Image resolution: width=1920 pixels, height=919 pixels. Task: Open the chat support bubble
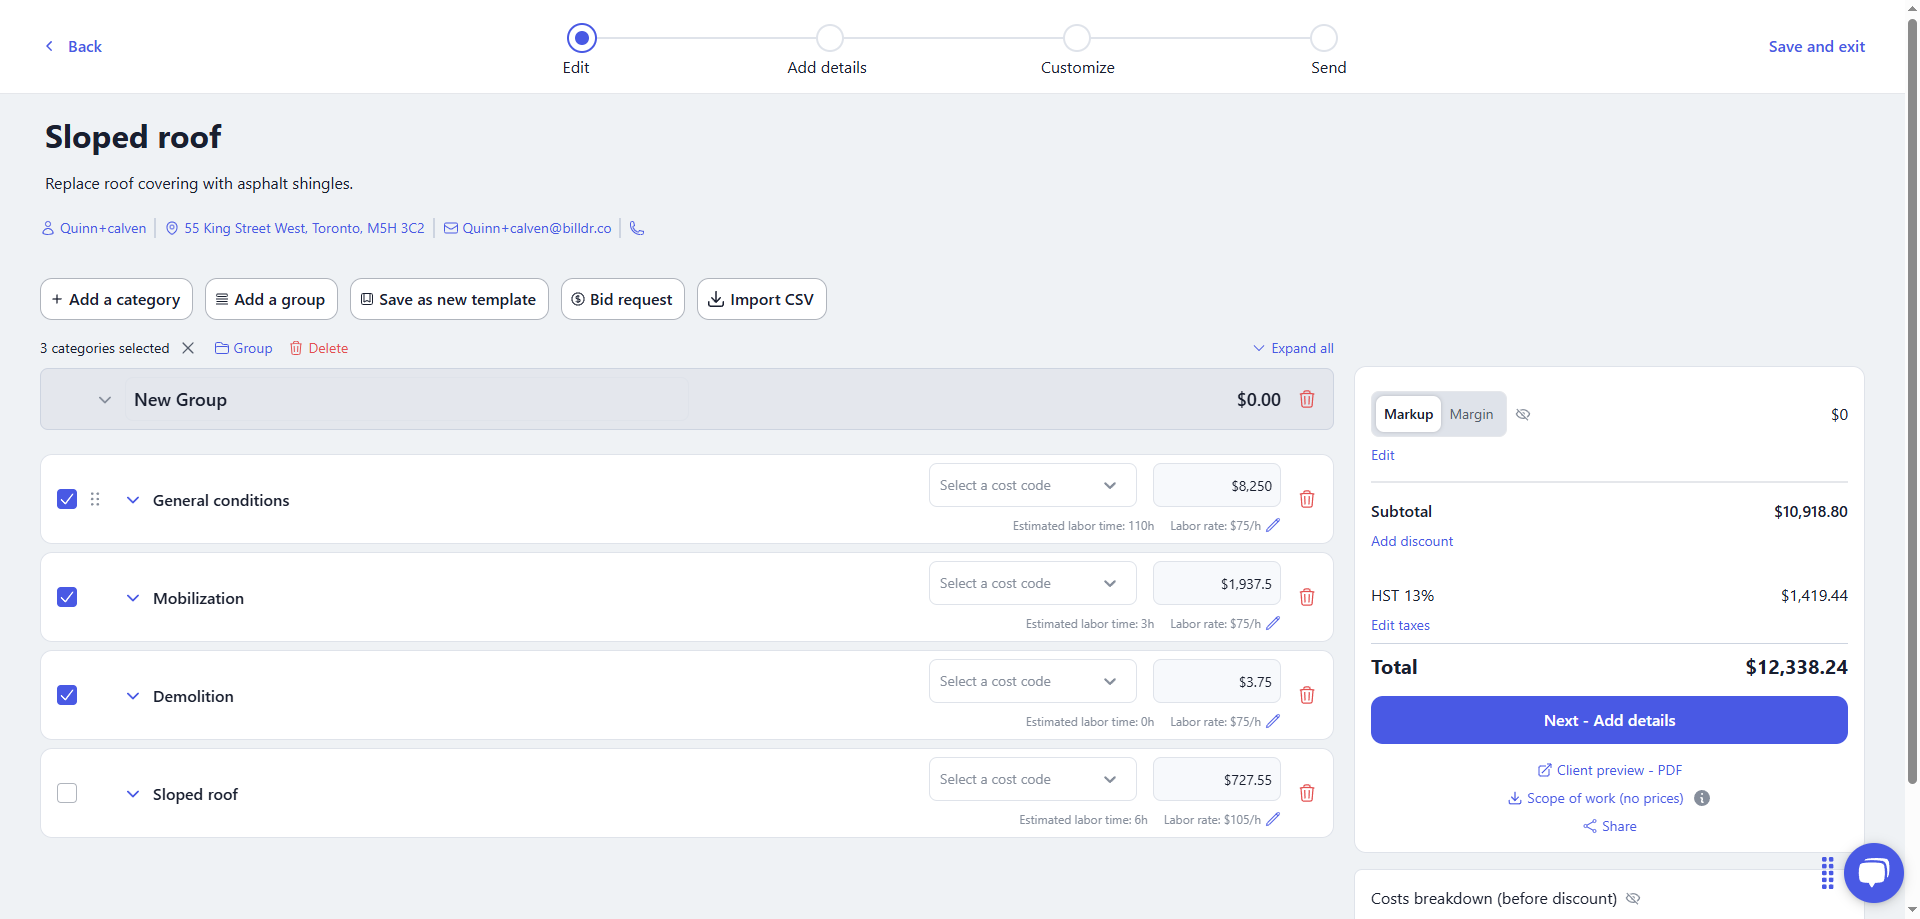[x=1873, y=873]
